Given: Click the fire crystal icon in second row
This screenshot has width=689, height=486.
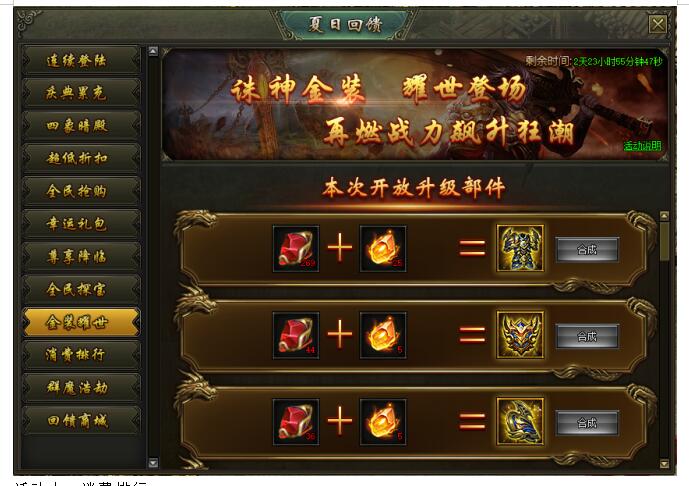Looking at the screenshot, I should pos(383,336).
